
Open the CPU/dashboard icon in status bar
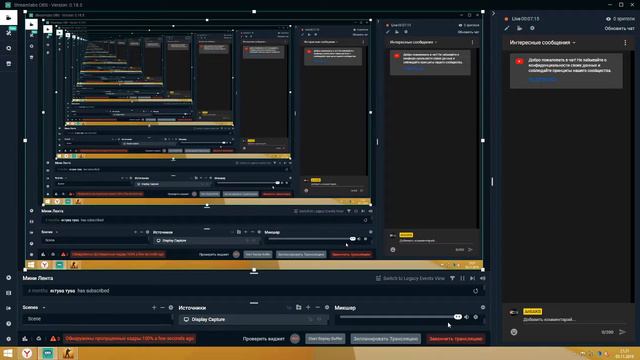point(39,338)
